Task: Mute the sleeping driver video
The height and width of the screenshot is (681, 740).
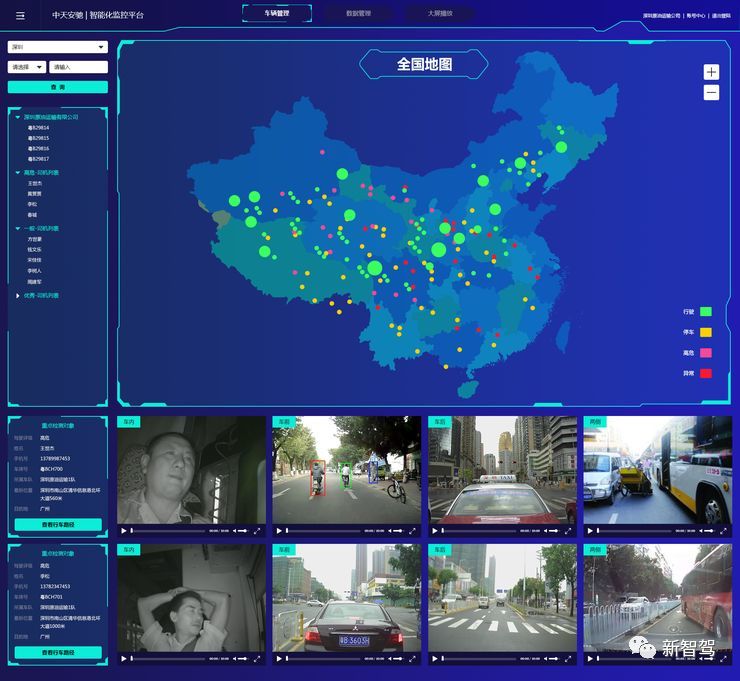Action: [235, 659]
